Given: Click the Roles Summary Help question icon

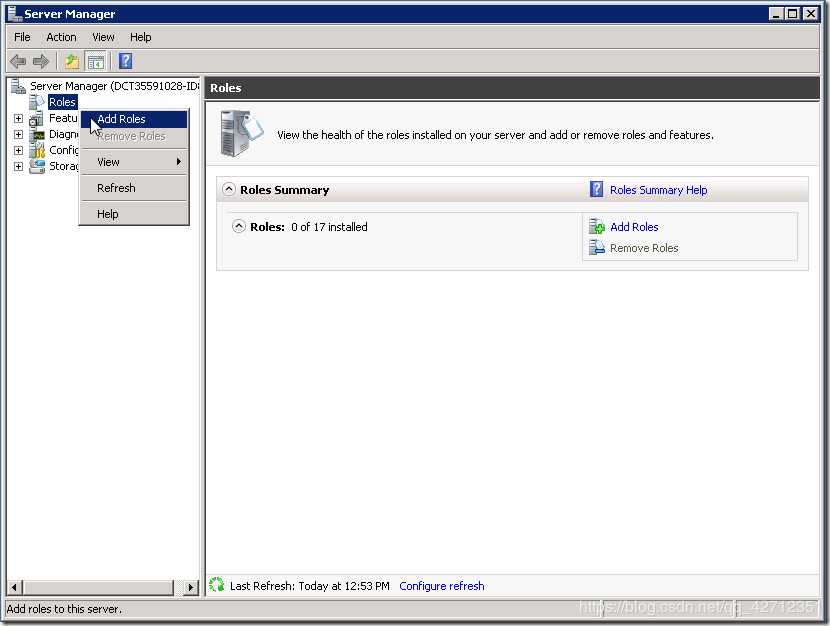Looking at the screenshot, I should 597,189.
